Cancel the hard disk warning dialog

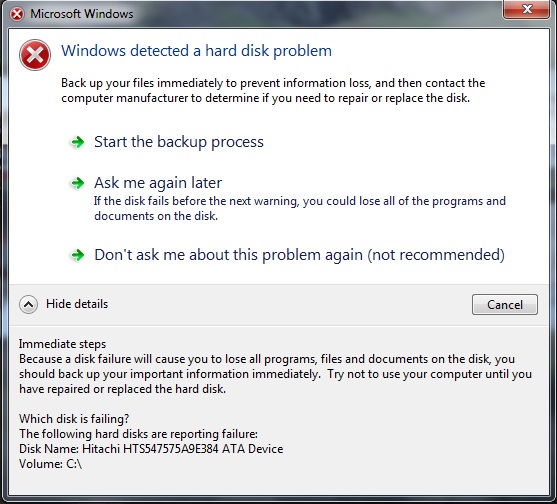click(x=505, y=304)
